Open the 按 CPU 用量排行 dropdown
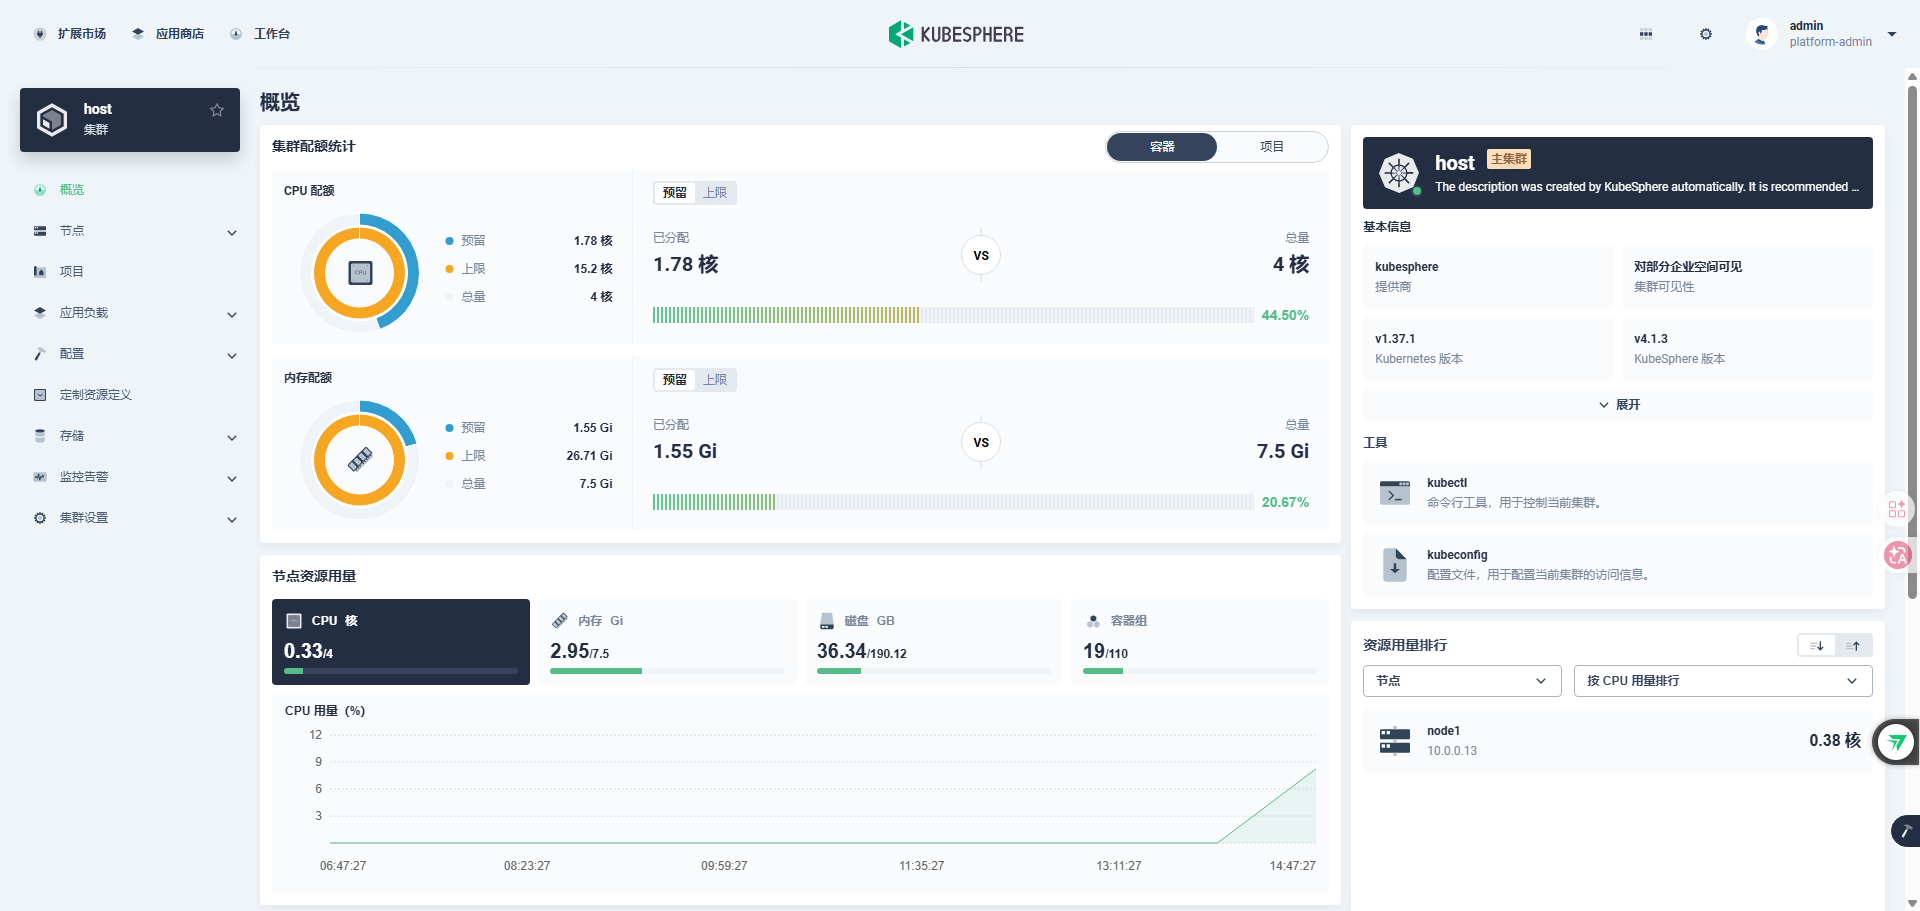This screenshot has height=911, width=1920. 1722,681
